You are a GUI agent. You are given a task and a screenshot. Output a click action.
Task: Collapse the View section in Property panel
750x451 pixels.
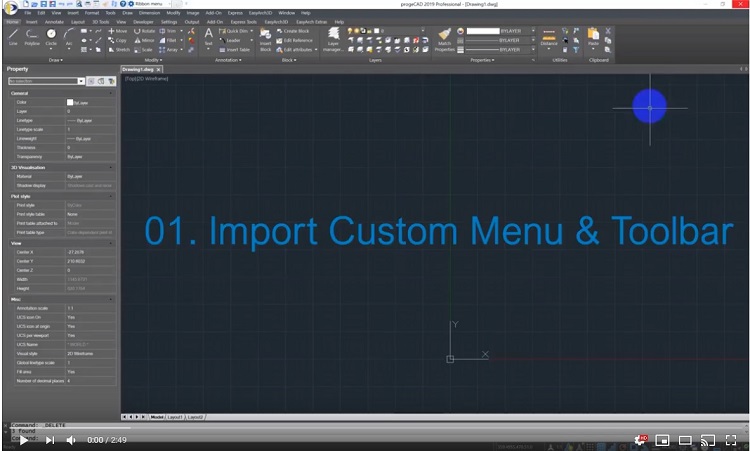110,243
